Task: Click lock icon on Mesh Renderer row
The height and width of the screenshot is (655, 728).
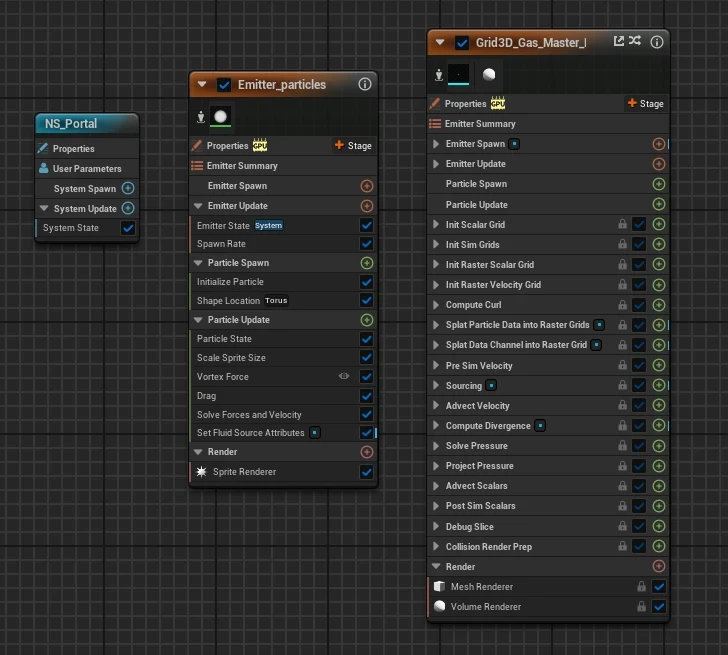Action: tap(641, 586)
